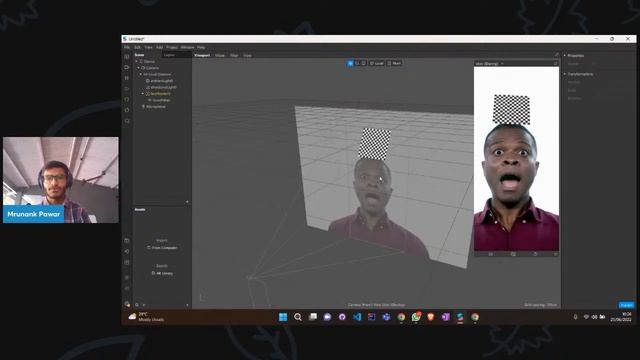Open Visual Studio Code from taskbar
640x360 pixels.
pyautogui.click(x=357, y=317)
